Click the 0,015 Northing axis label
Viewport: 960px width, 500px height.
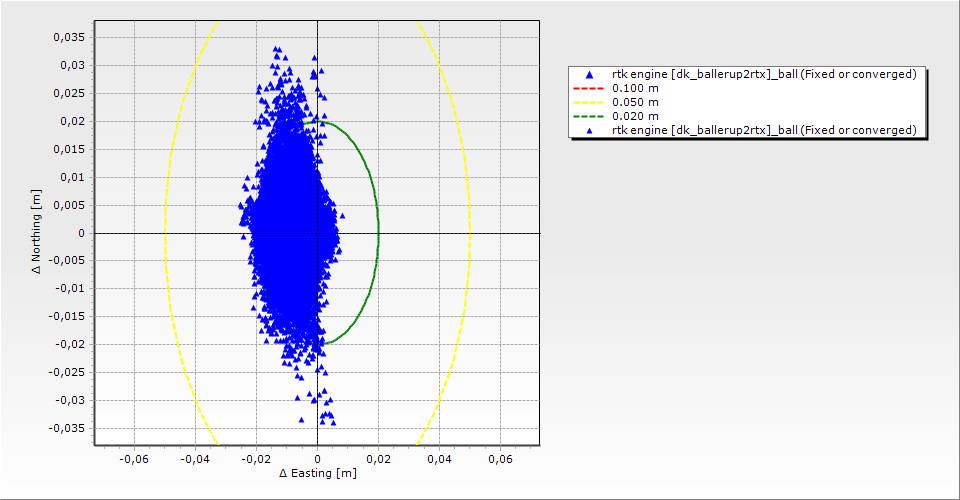pyautogui.click(x=69, y=149)
